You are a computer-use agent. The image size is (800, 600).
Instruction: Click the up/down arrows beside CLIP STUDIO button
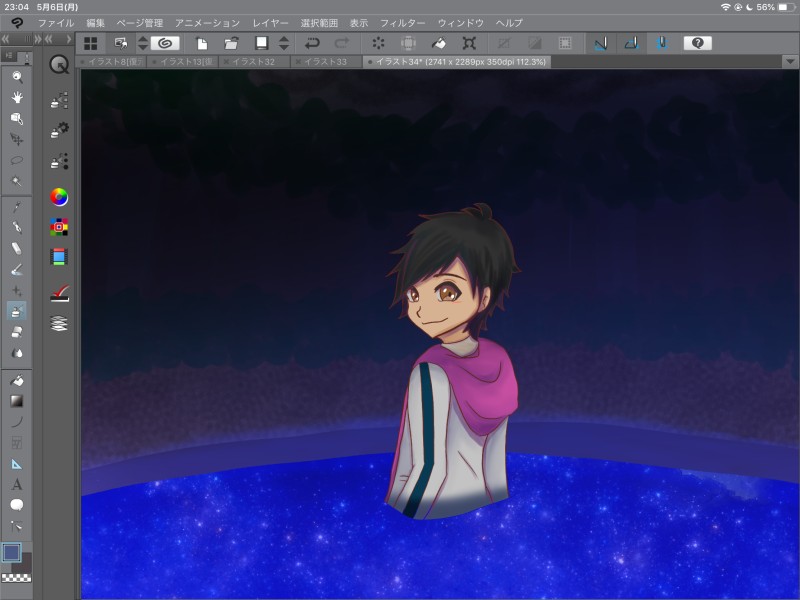click(143, 43)
